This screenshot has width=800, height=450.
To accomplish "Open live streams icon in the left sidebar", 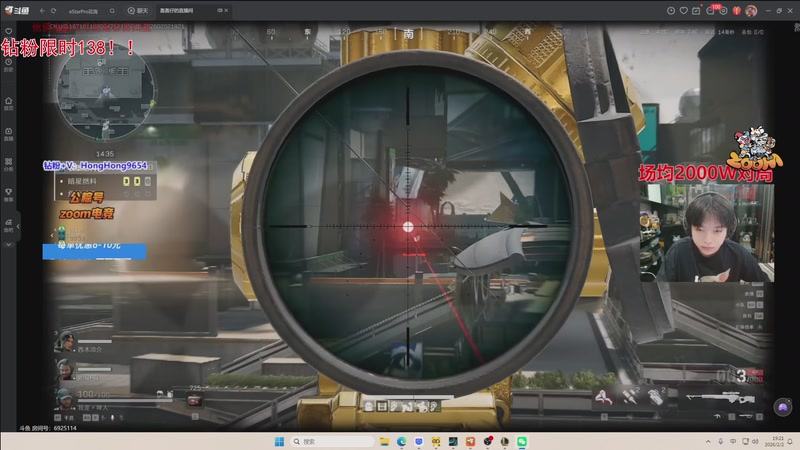I will [x=9, y=134].
